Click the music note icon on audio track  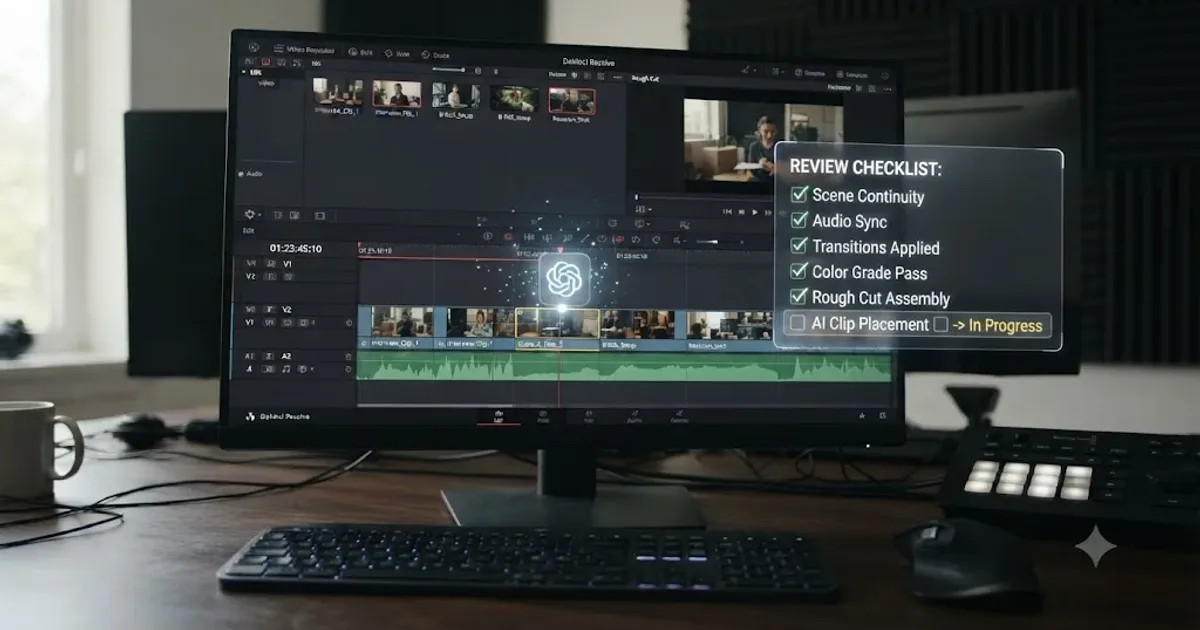[x=286, y=369]
